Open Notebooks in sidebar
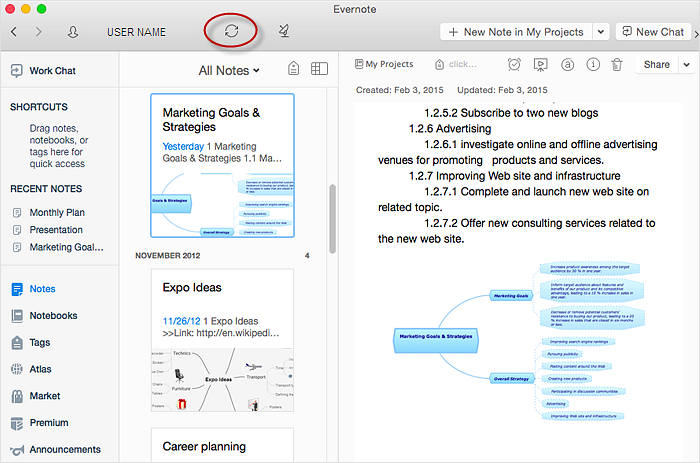 tap(45, 316)
